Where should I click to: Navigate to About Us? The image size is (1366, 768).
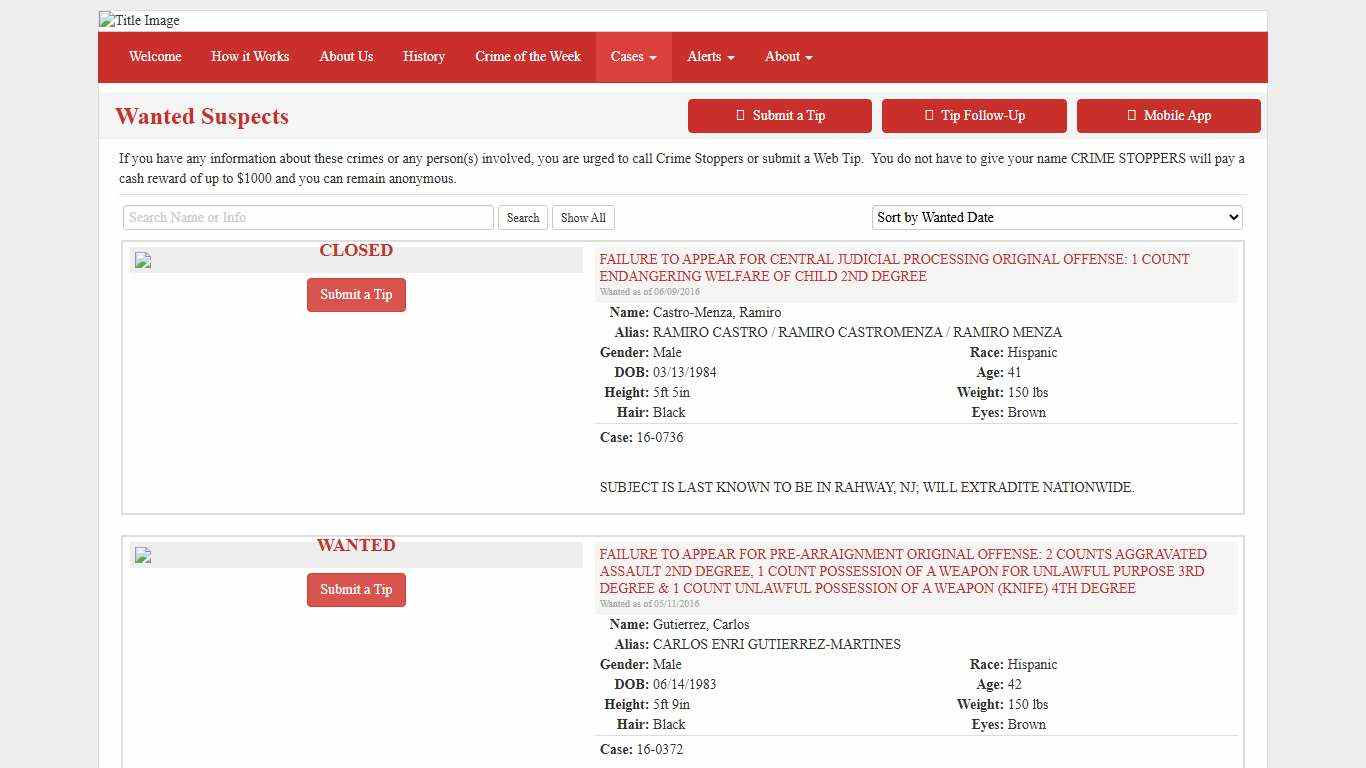346,57
